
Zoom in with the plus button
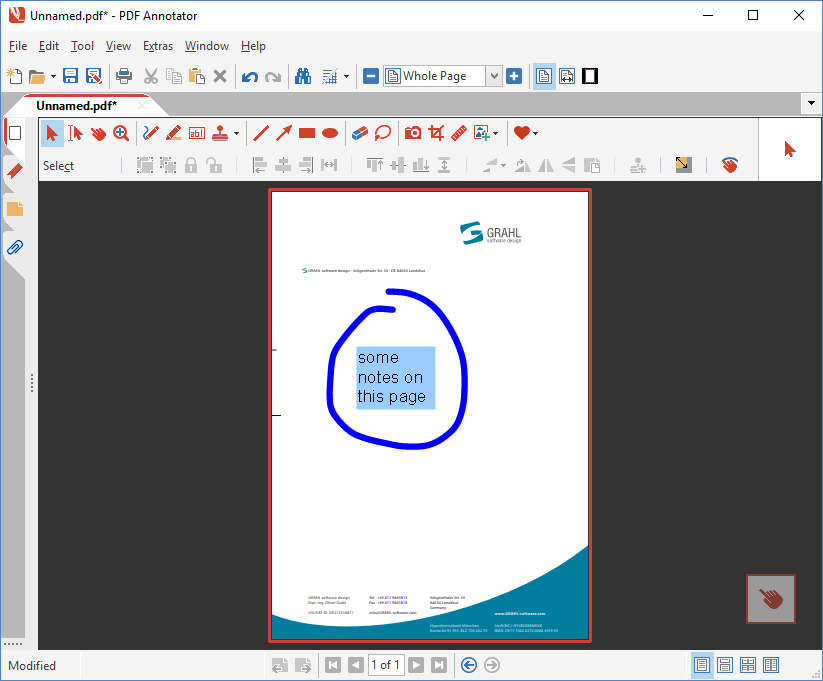pos(514,77)
